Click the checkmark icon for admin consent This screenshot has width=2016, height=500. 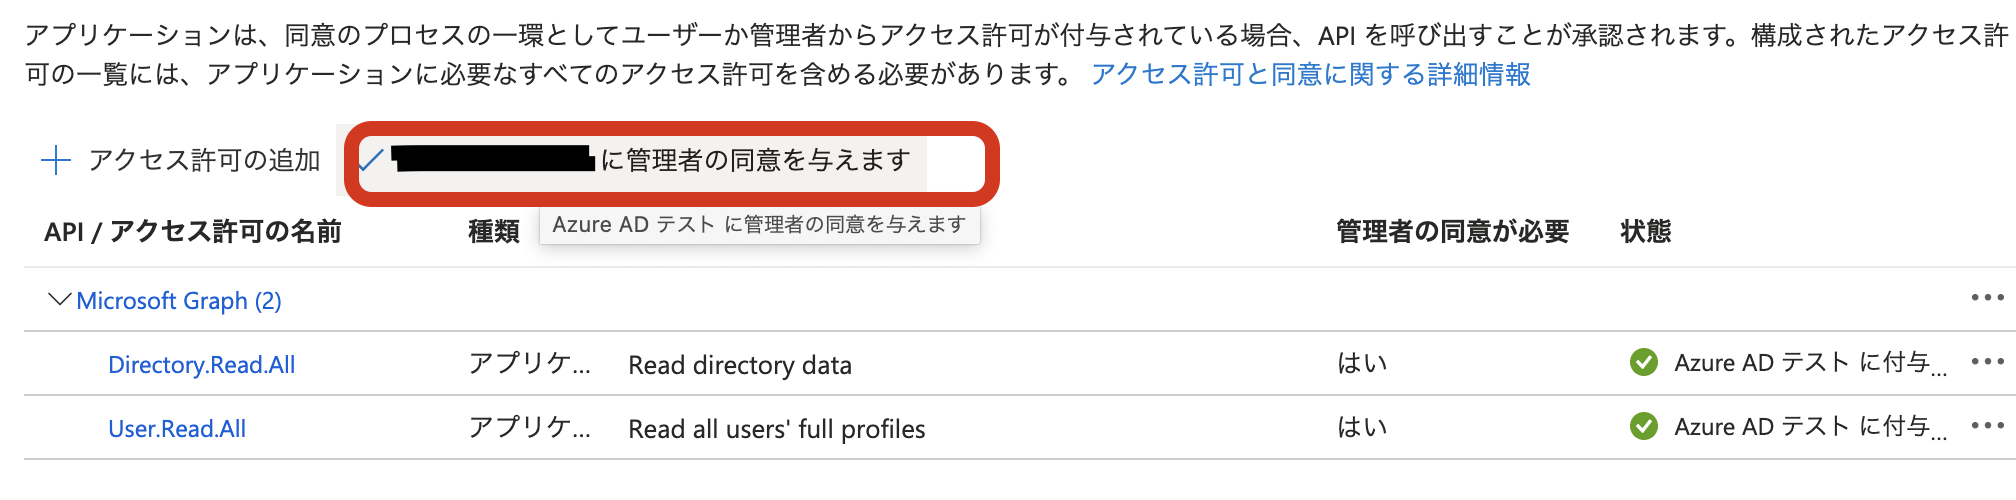click(x=371, y=160)
